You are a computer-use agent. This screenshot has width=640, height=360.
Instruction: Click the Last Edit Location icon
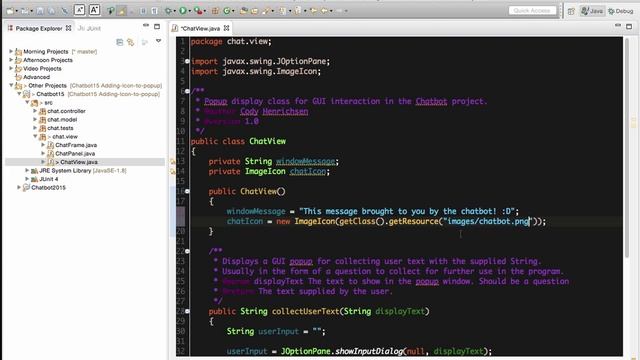(313, 11)
